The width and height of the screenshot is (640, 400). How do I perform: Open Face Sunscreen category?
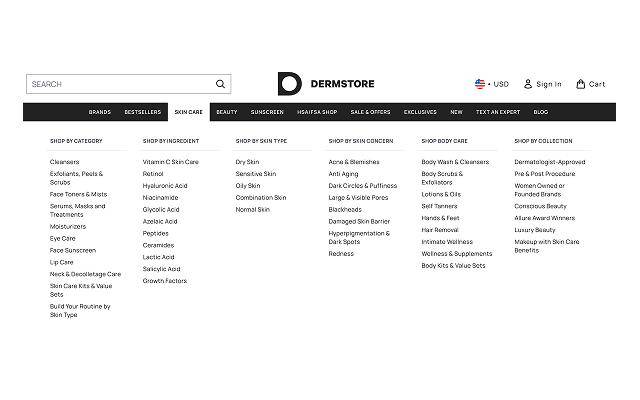[x=73, y=250]
